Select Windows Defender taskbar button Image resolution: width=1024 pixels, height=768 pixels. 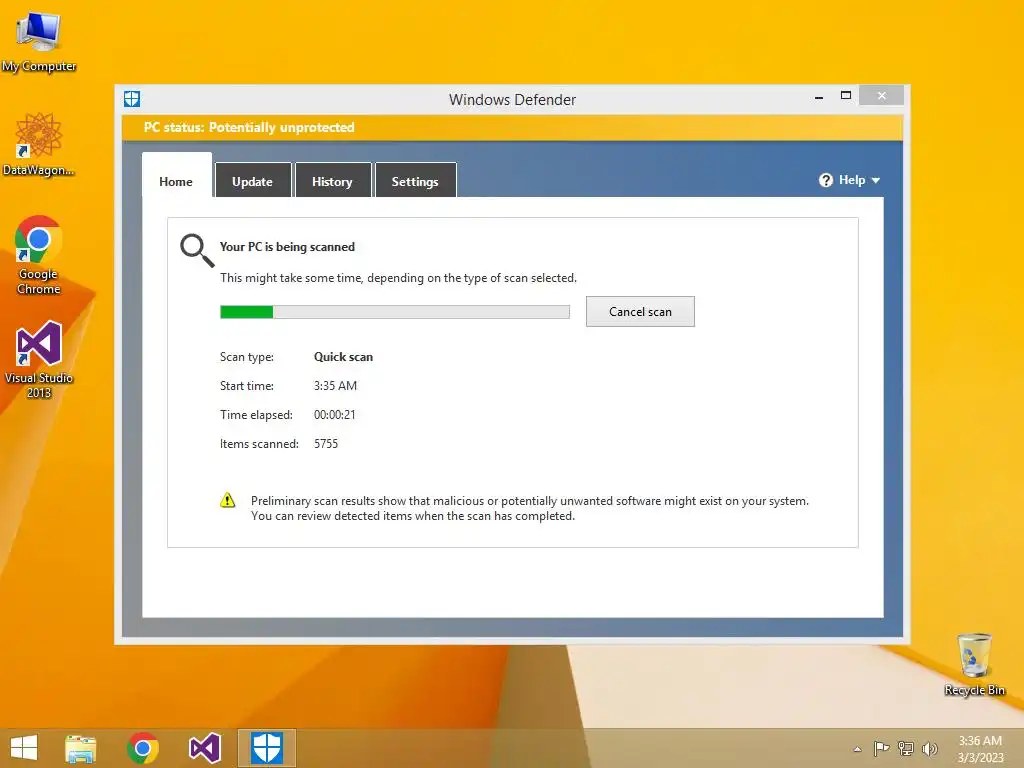[266, 748]
